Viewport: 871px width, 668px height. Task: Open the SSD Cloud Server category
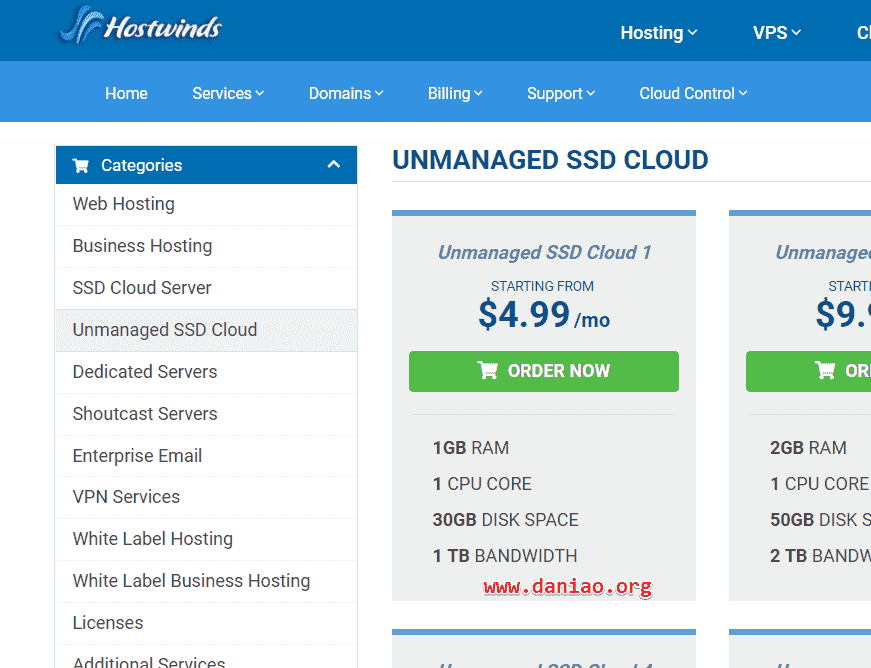pyautogui.click(x=206, y=288)
